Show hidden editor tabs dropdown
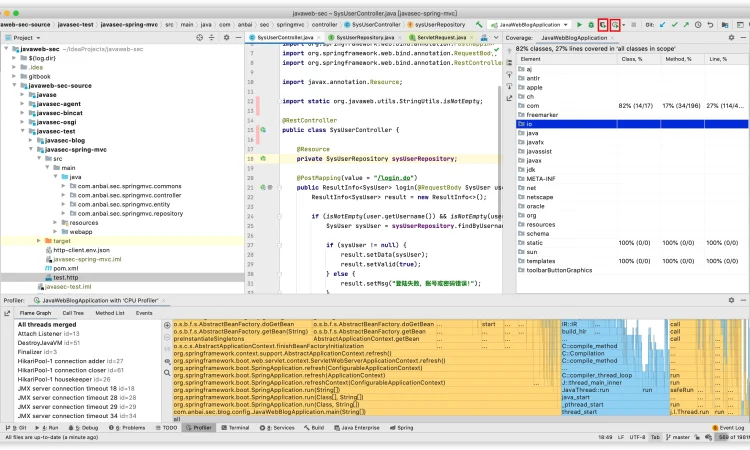This screenshot has width=750, height=450. coord(496,37)
